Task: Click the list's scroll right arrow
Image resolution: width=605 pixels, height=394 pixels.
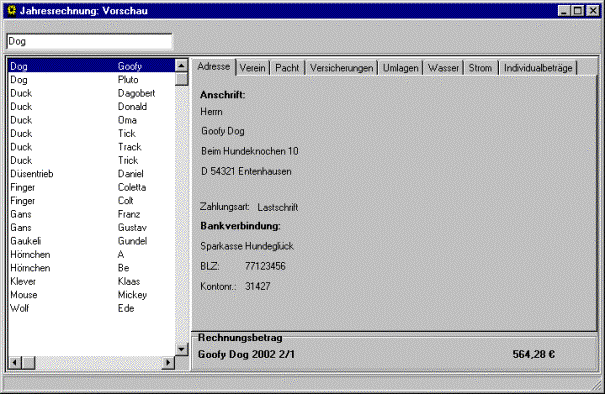Action: pyautogui.click(x=168, y=363)
